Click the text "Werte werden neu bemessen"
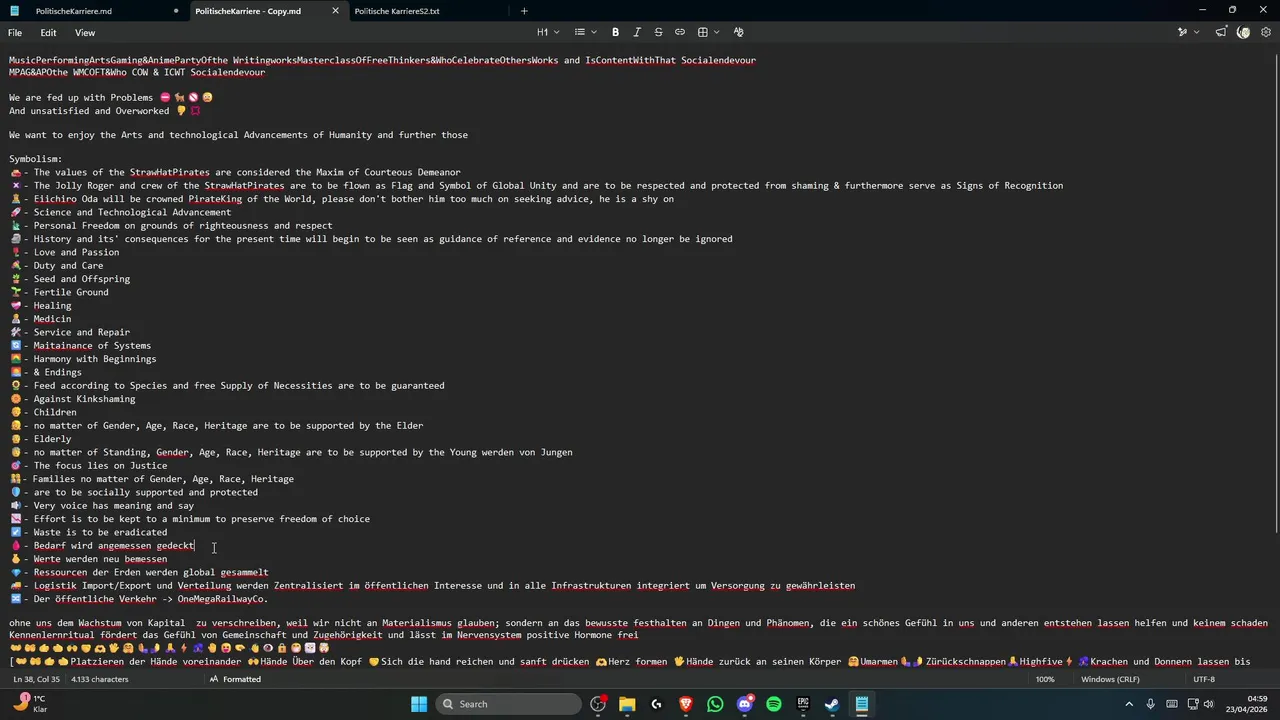This screenshot has height=720, width=1280. click(100, 559)
